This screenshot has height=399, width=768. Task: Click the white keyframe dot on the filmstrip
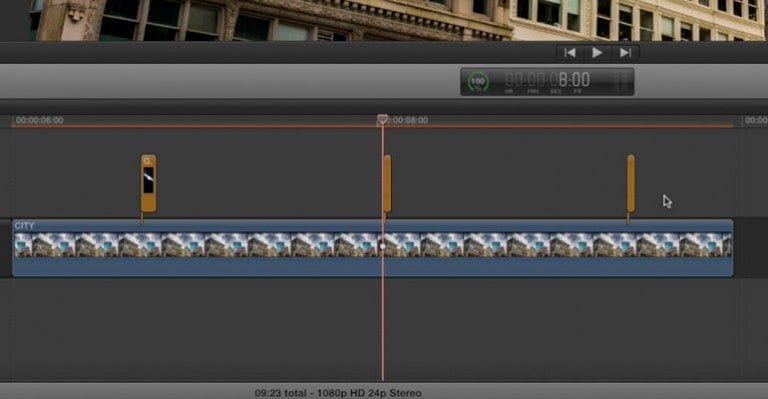383,246
